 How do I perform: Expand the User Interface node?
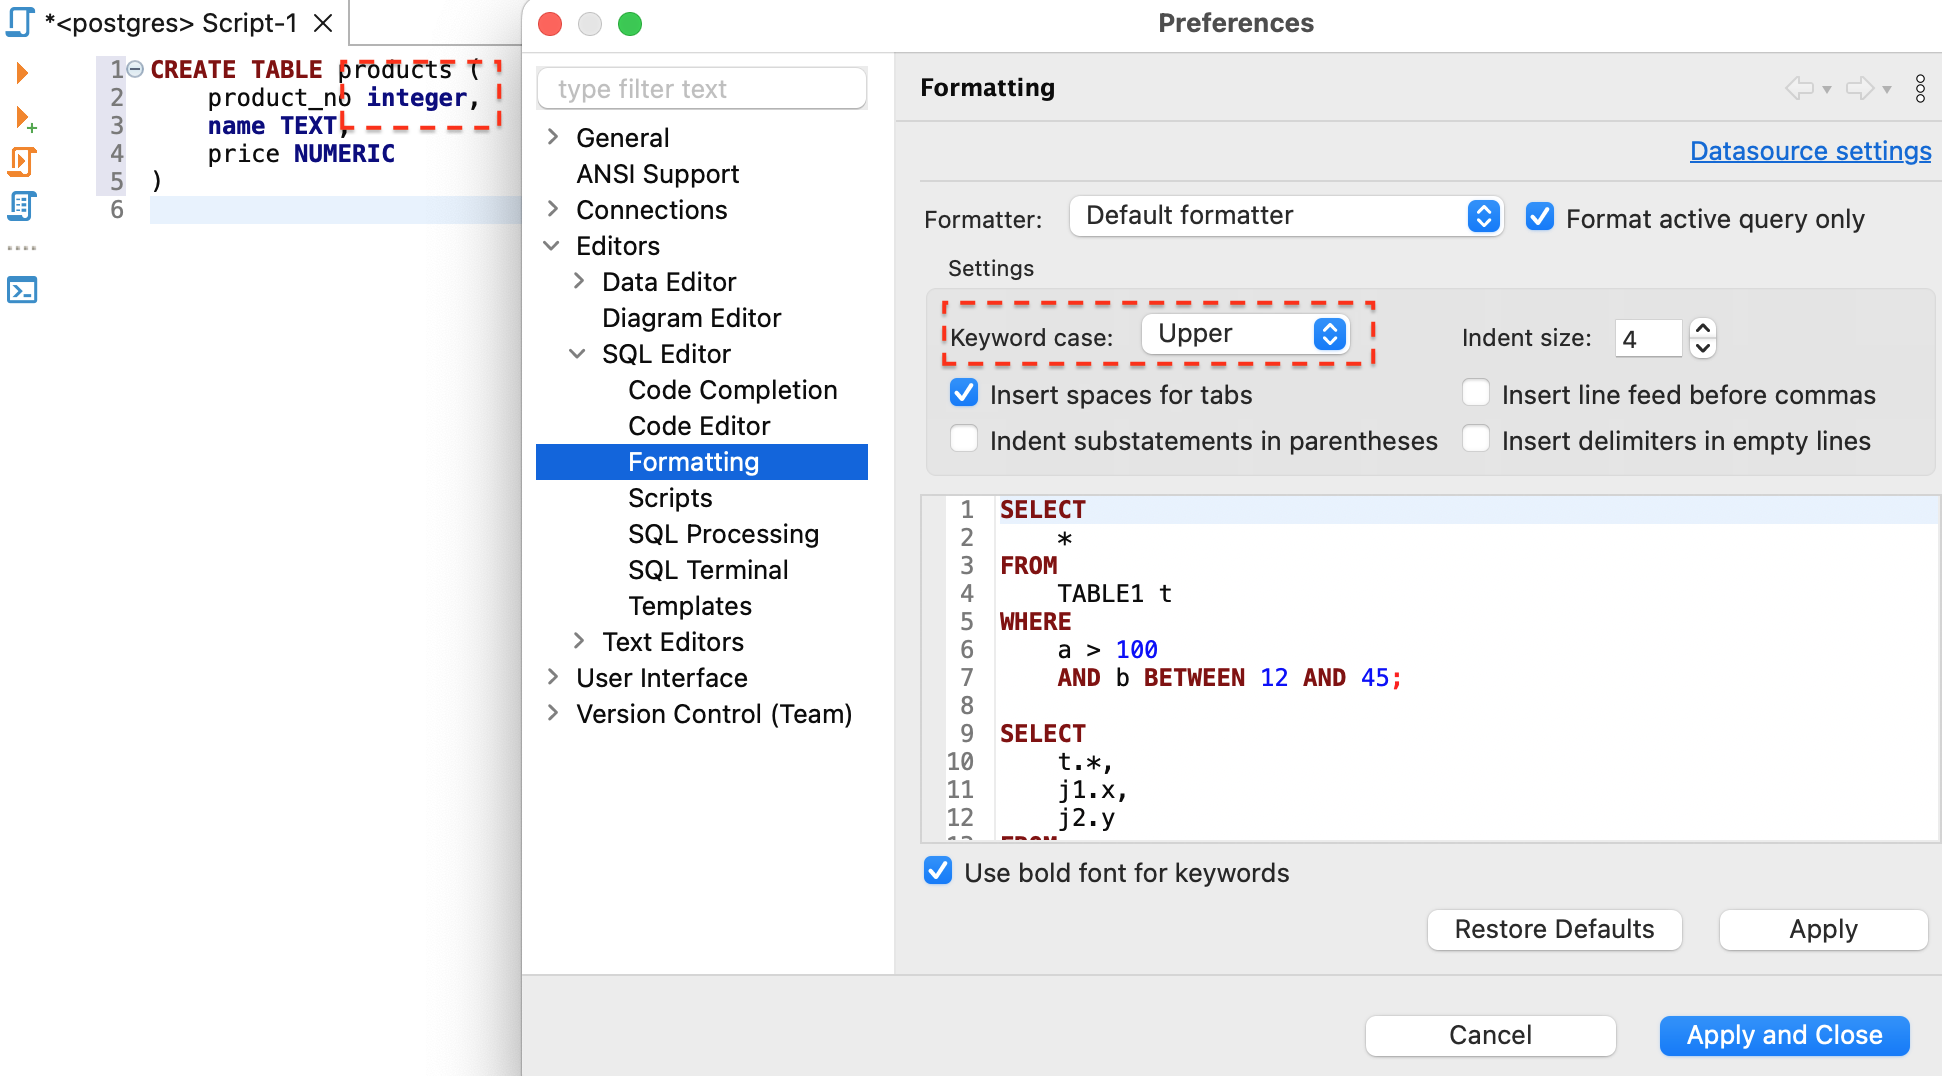click(553, 677)
